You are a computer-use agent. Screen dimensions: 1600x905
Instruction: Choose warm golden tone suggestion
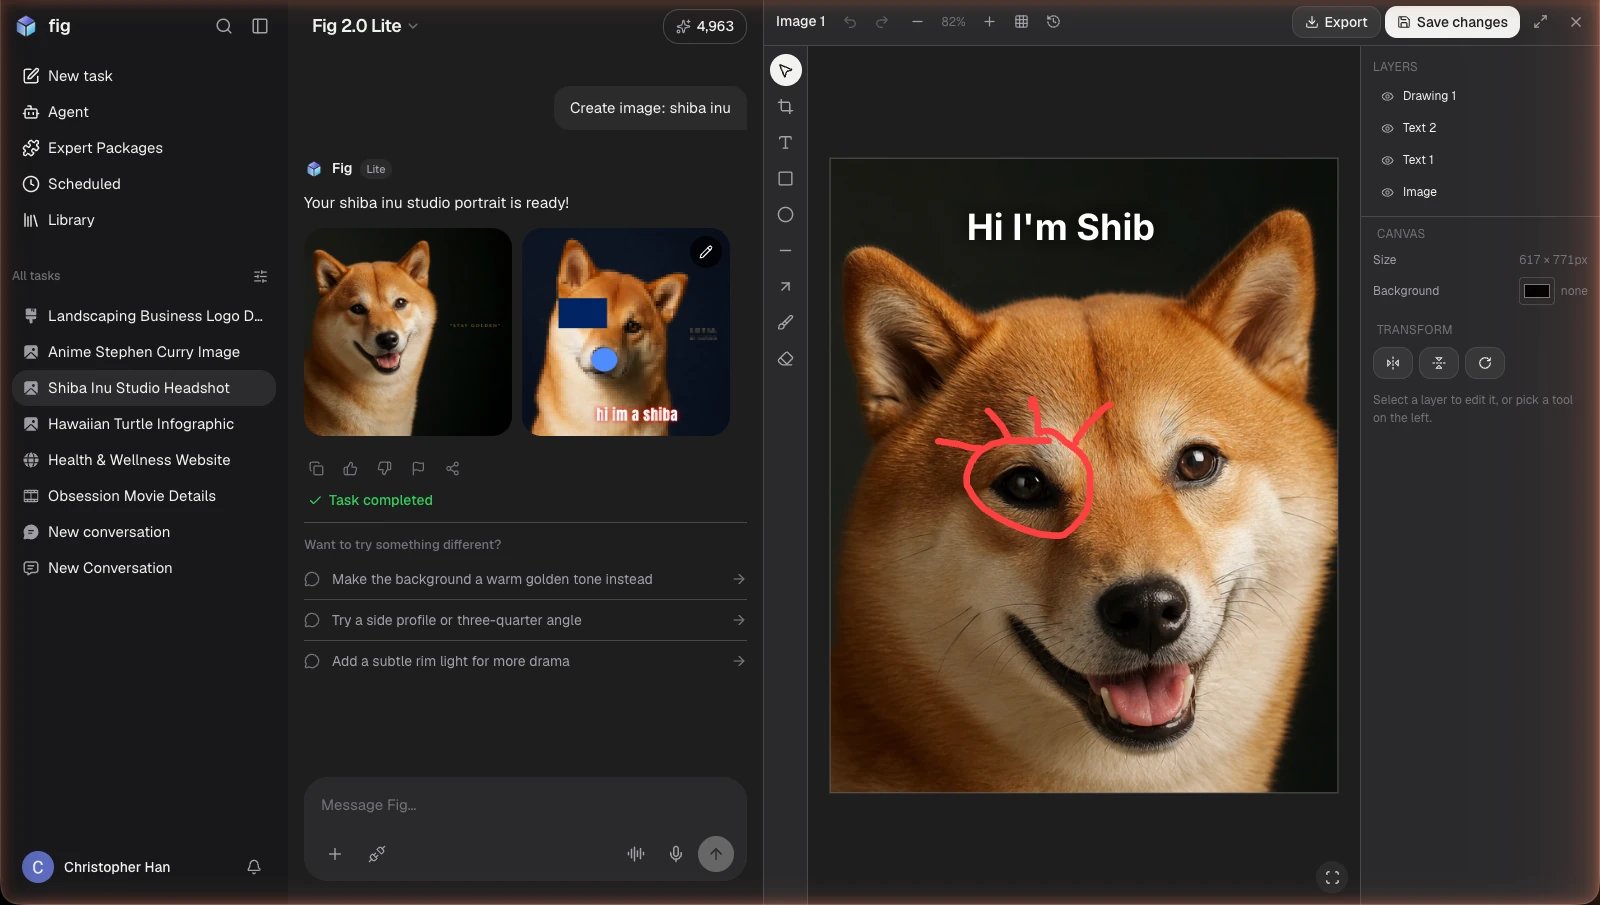[525, 579]
